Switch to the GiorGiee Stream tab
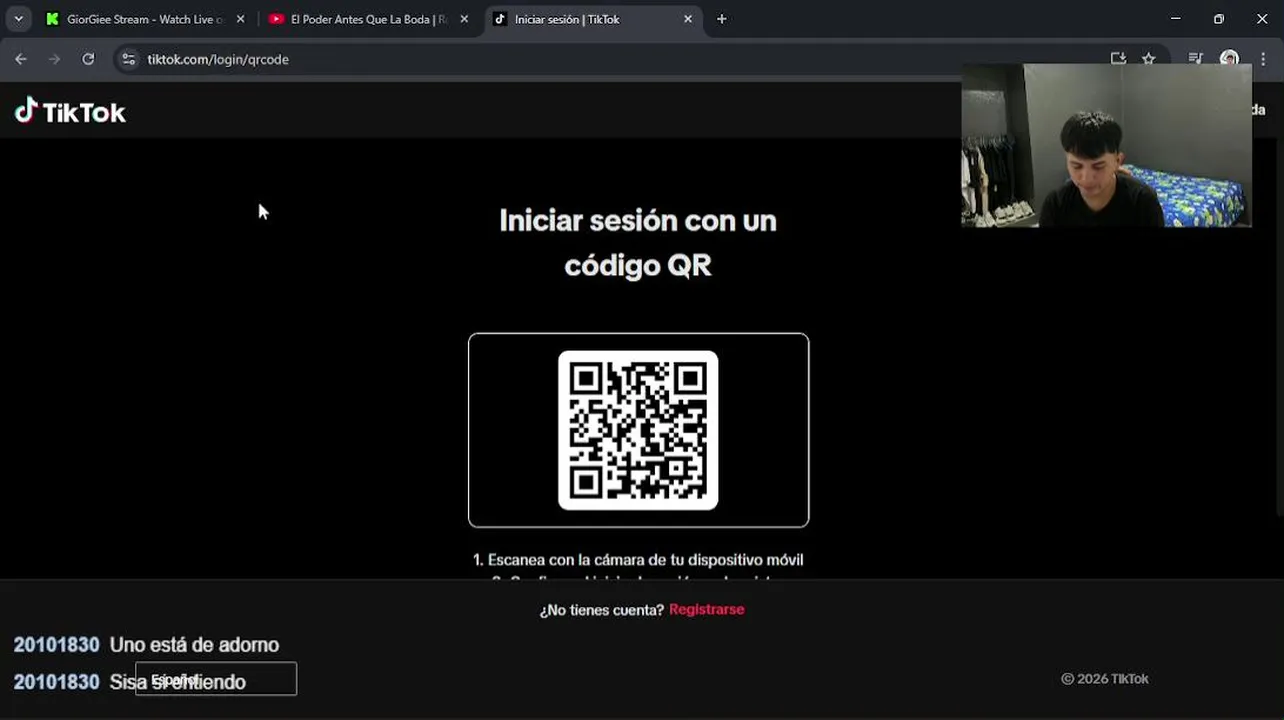 [143, 19]
